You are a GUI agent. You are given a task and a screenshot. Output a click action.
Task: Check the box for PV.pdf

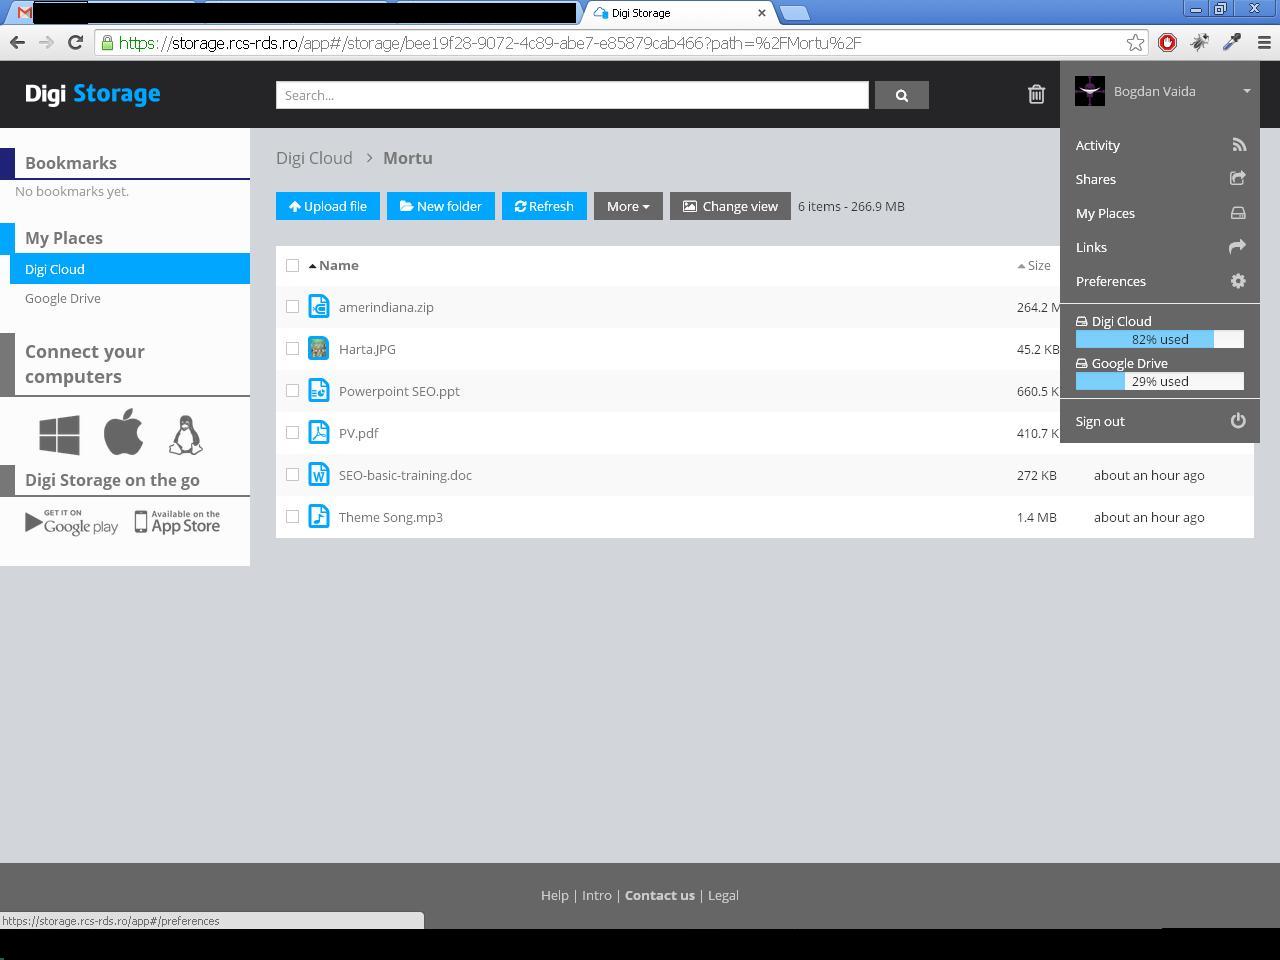click(292, 433)
